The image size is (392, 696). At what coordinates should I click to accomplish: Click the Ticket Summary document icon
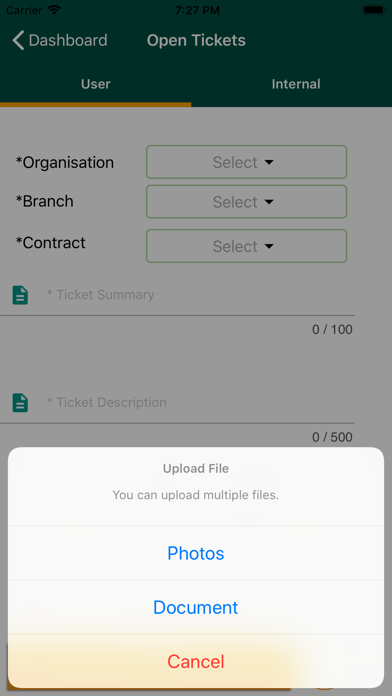pyautogui.click(x=20, y=295)
